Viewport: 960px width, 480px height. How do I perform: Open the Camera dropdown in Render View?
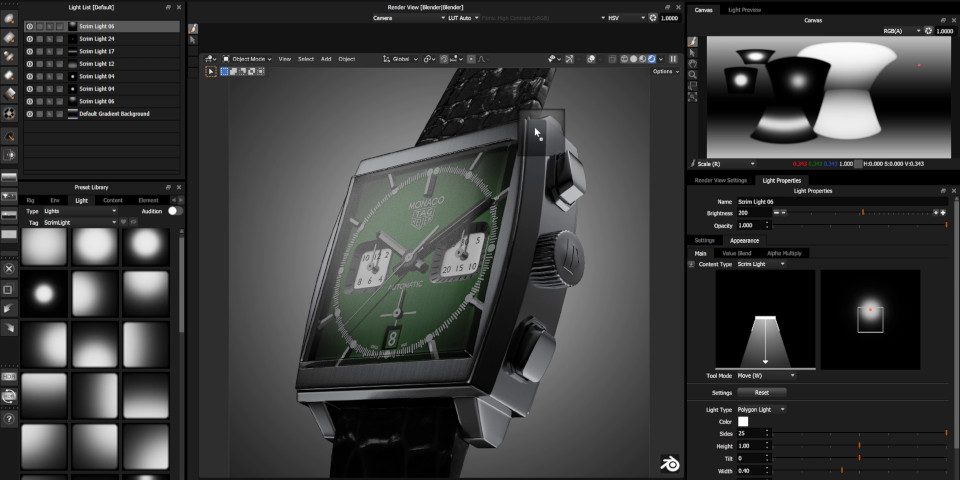(x=410, y=18)
